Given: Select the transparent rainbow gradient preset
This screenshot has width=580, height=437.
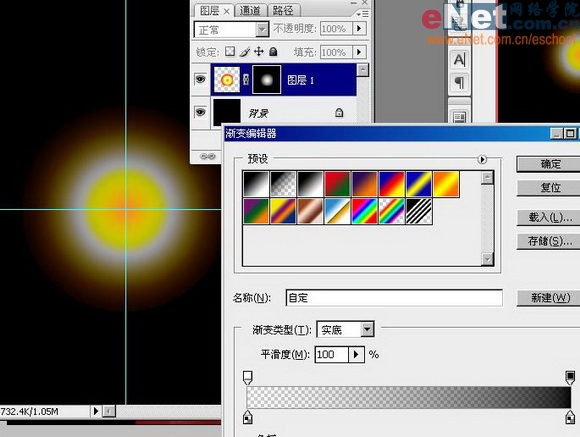Looking at the screenshot, I should click(392, 211).
